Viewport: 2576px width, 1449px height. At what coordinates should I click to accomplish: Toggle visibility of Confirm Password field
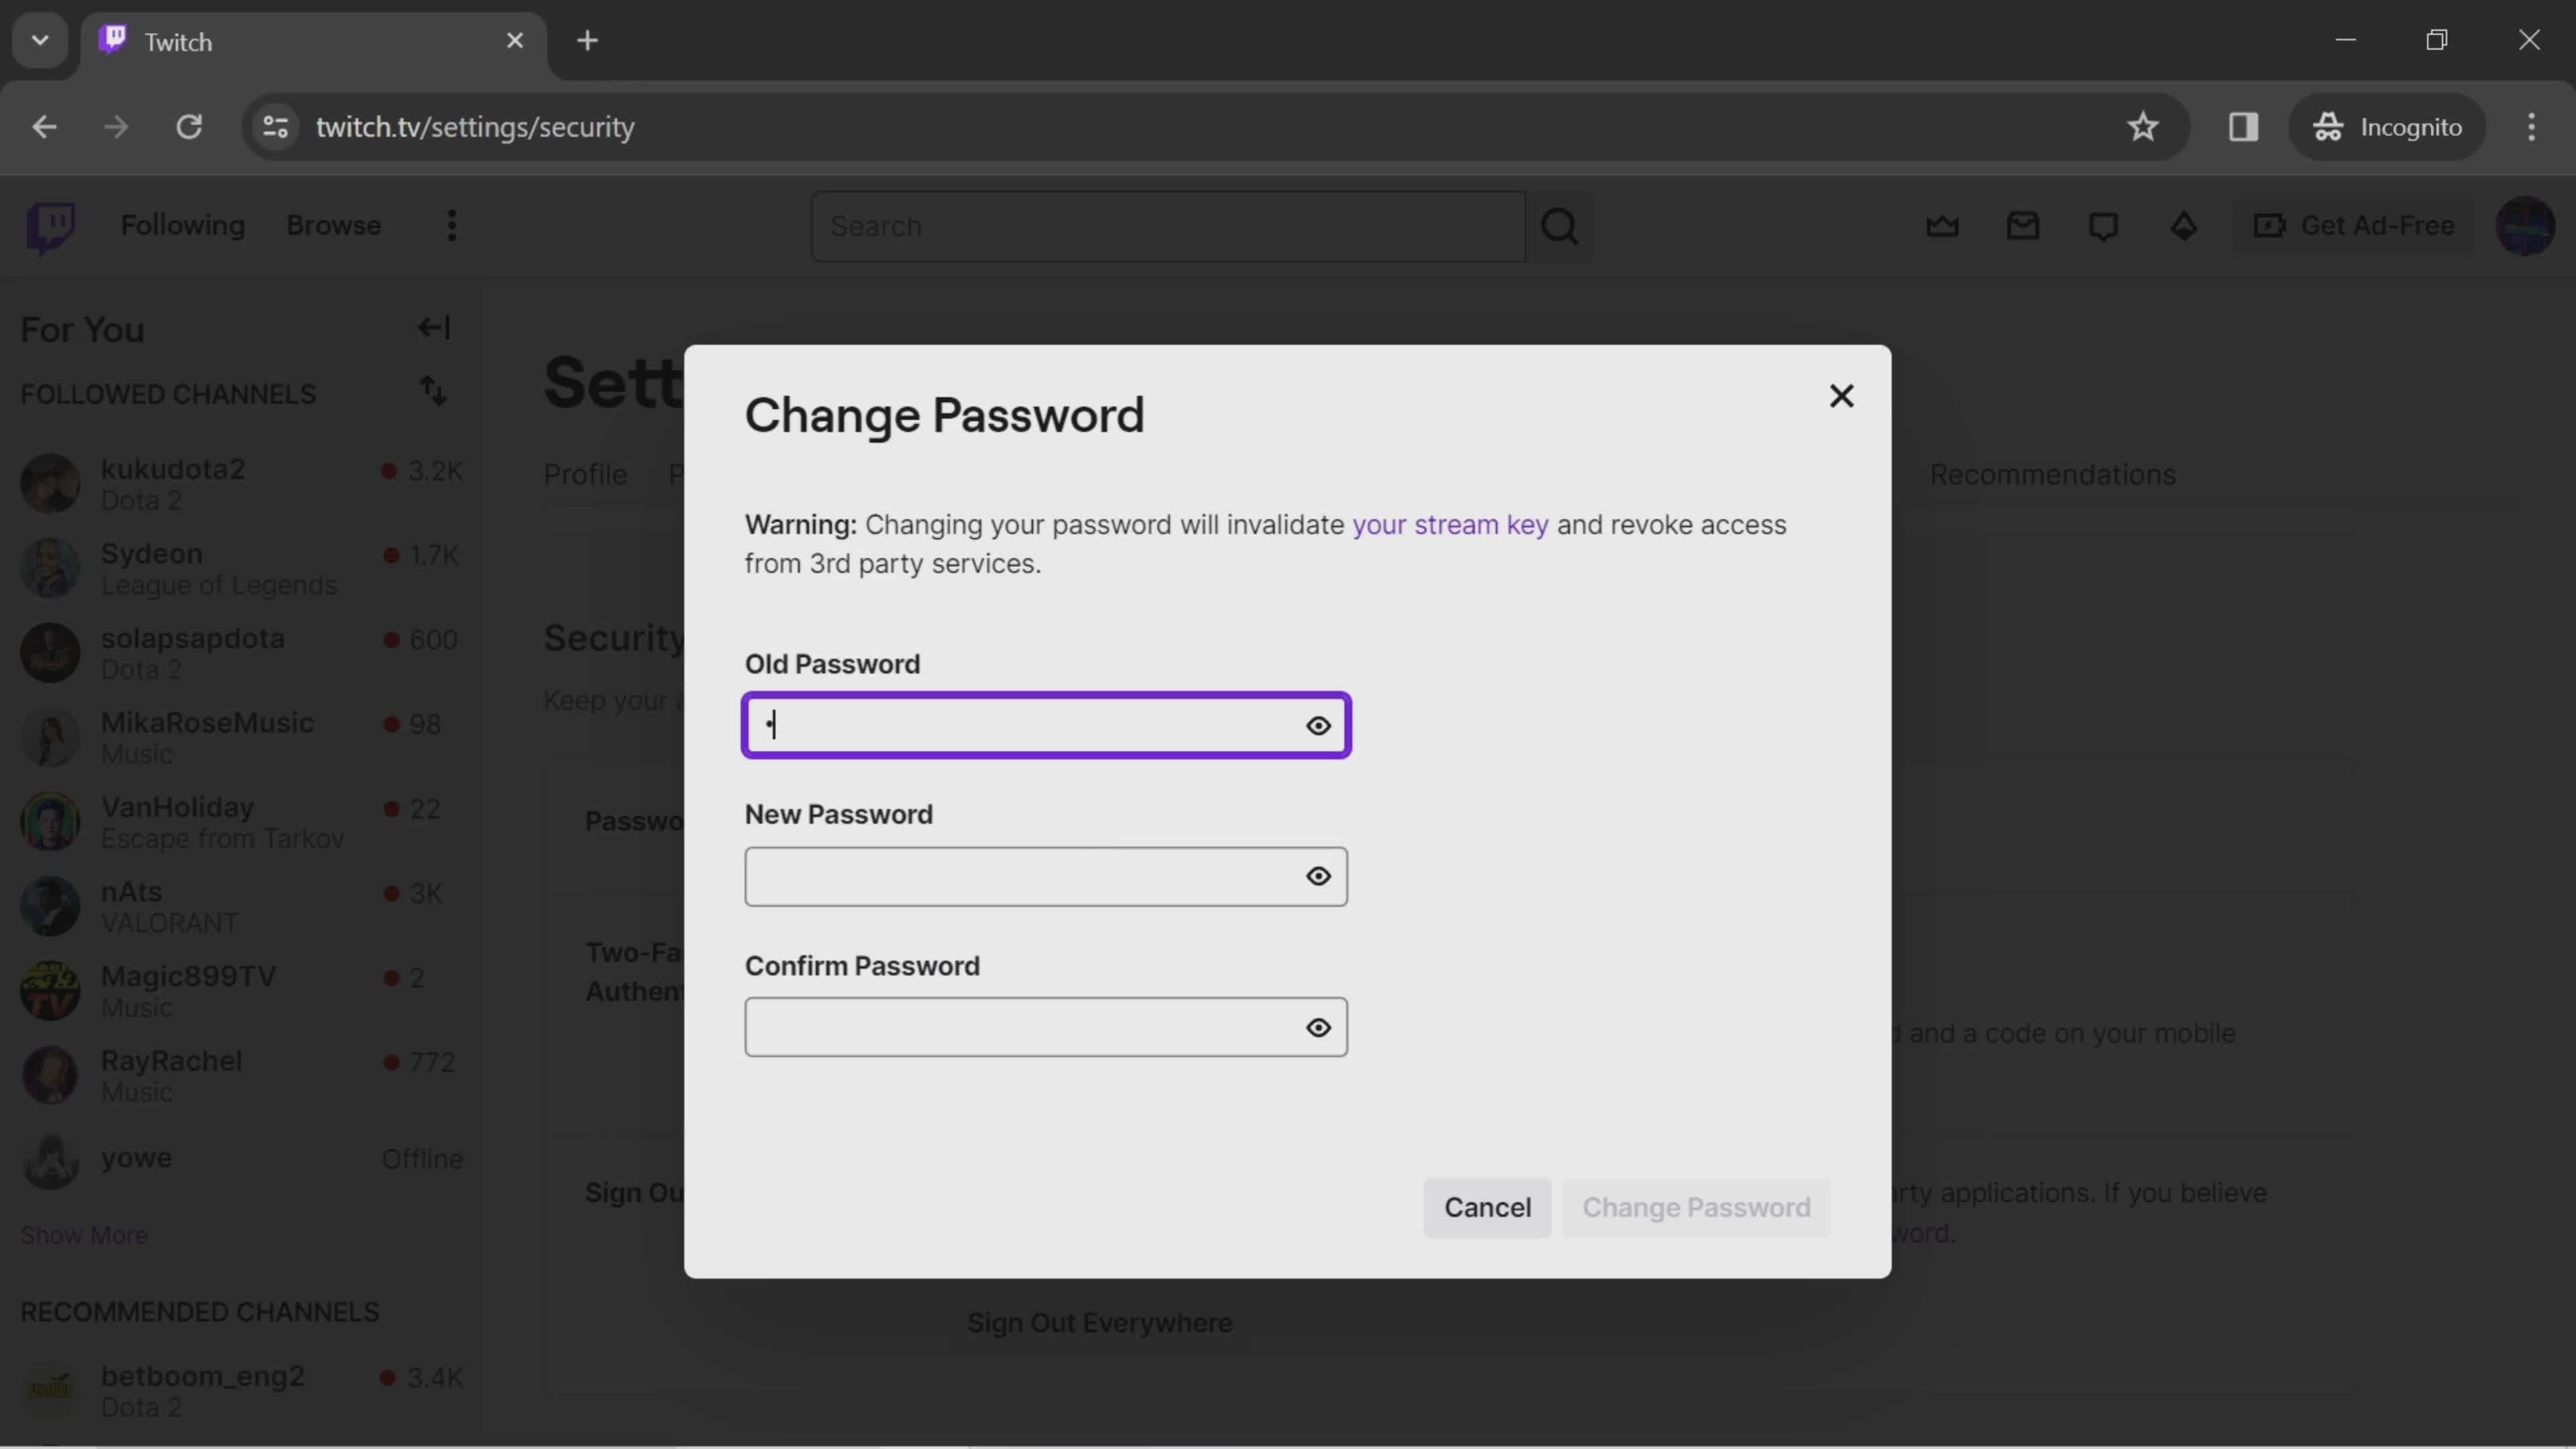coord(1318,1028)
